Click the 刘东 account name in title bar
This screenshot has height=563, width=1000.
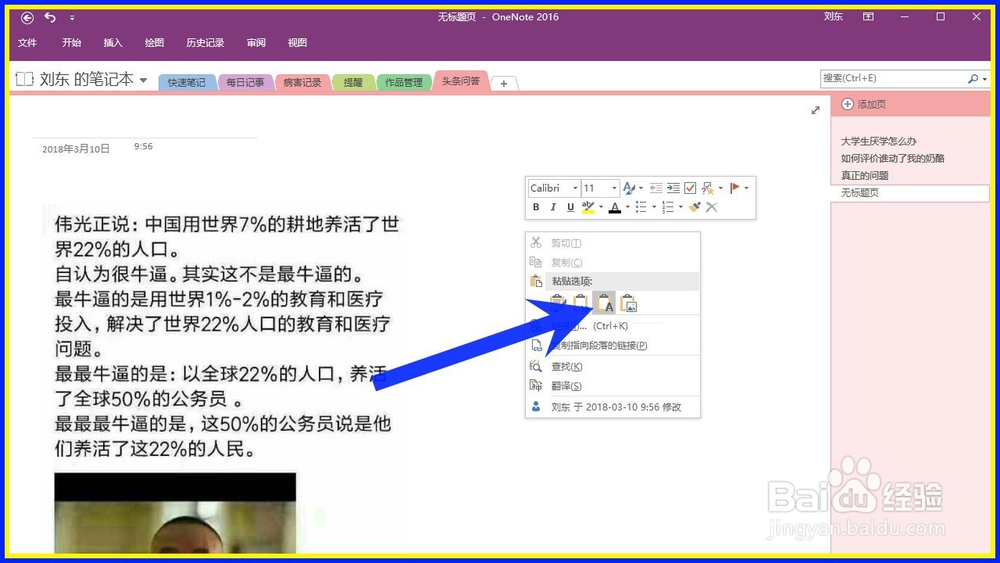pyautogui.click(x=833, y=17)
